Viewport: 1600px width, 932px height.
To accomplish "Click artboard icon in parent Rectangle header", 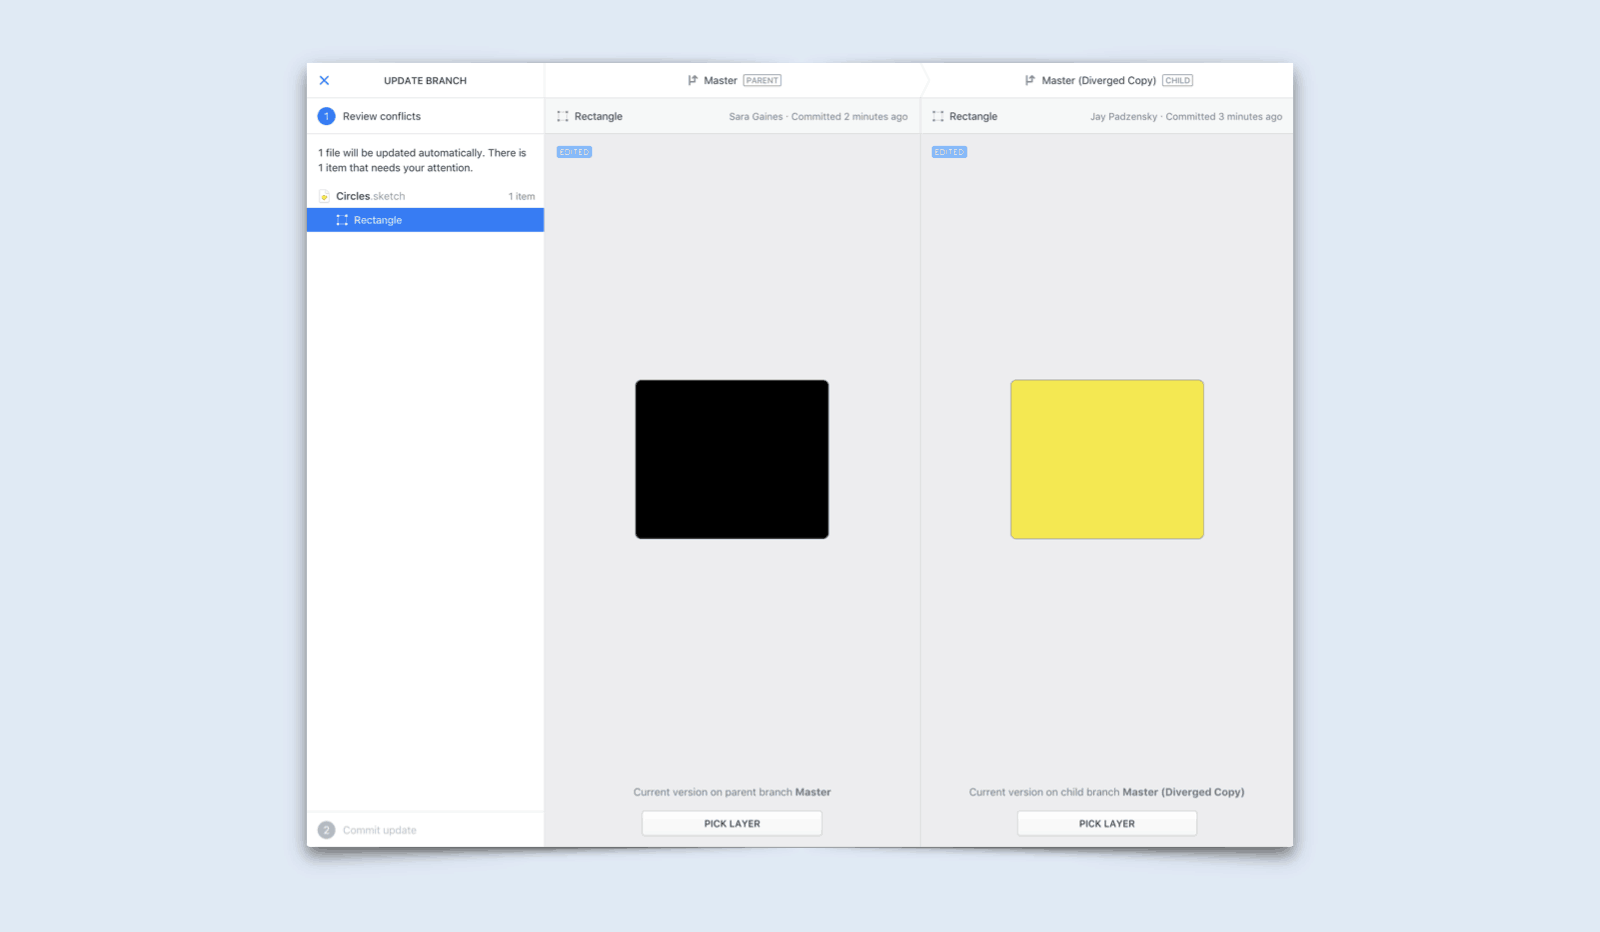I will click(x=563, y=117).
